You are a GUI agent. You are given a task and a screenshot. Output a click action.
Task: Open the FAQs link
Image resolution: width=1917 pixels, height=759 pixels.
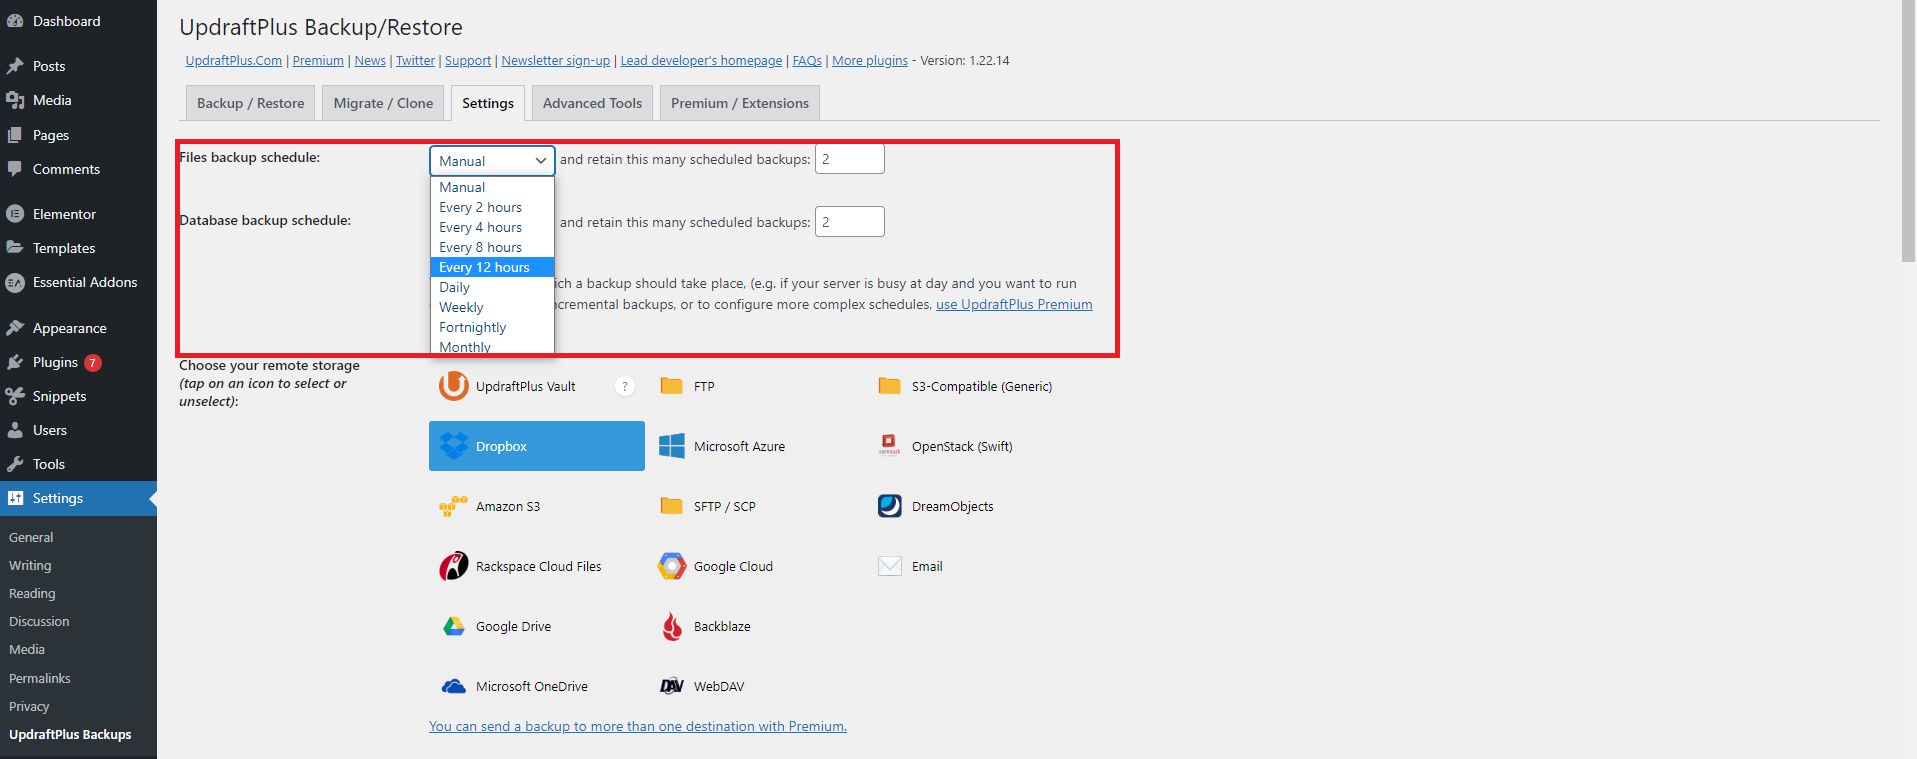point(807,61)
